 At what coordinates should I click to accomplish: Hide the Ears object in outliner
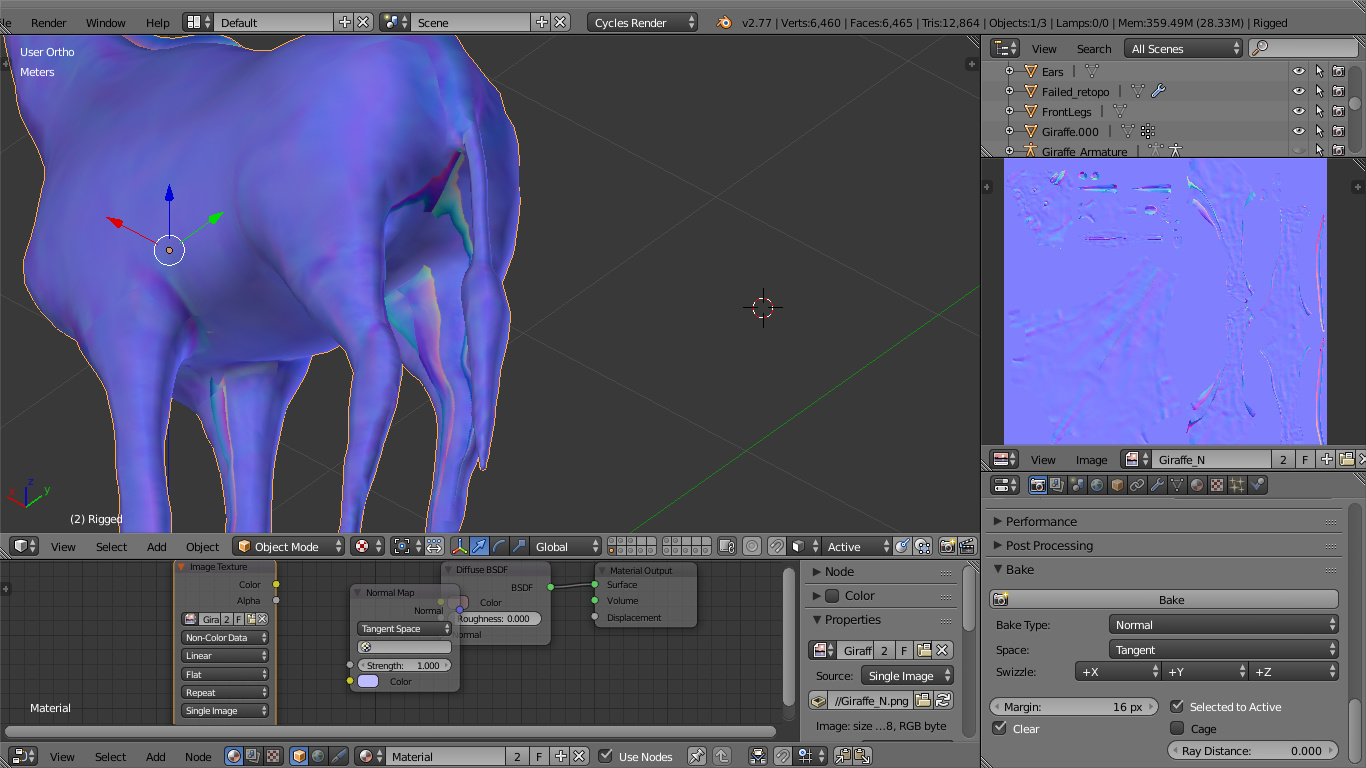pos(1299,71)
